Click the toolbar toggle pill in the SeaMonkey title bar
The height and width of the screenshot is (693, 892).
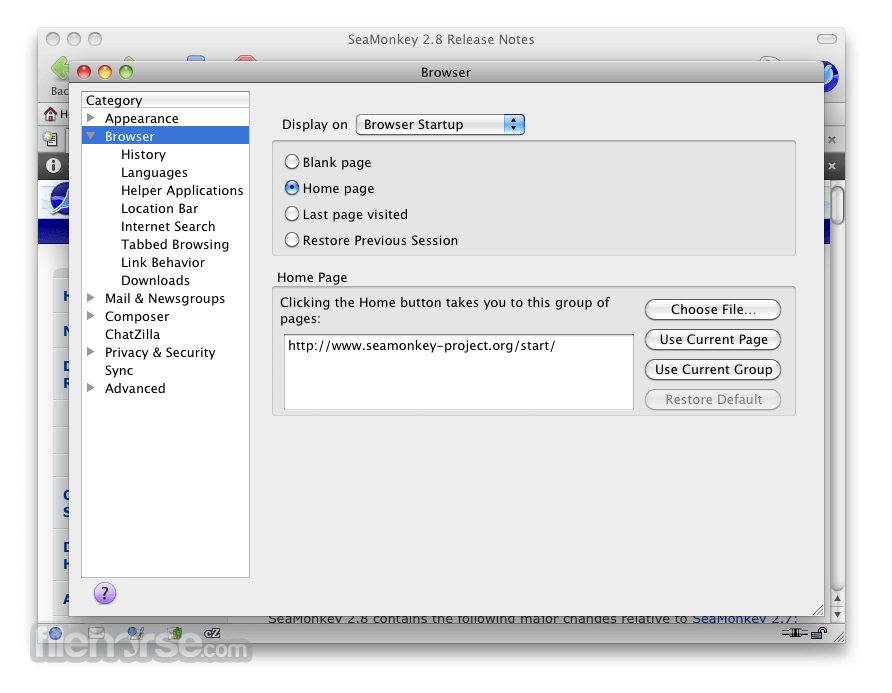tap(827, 39)
